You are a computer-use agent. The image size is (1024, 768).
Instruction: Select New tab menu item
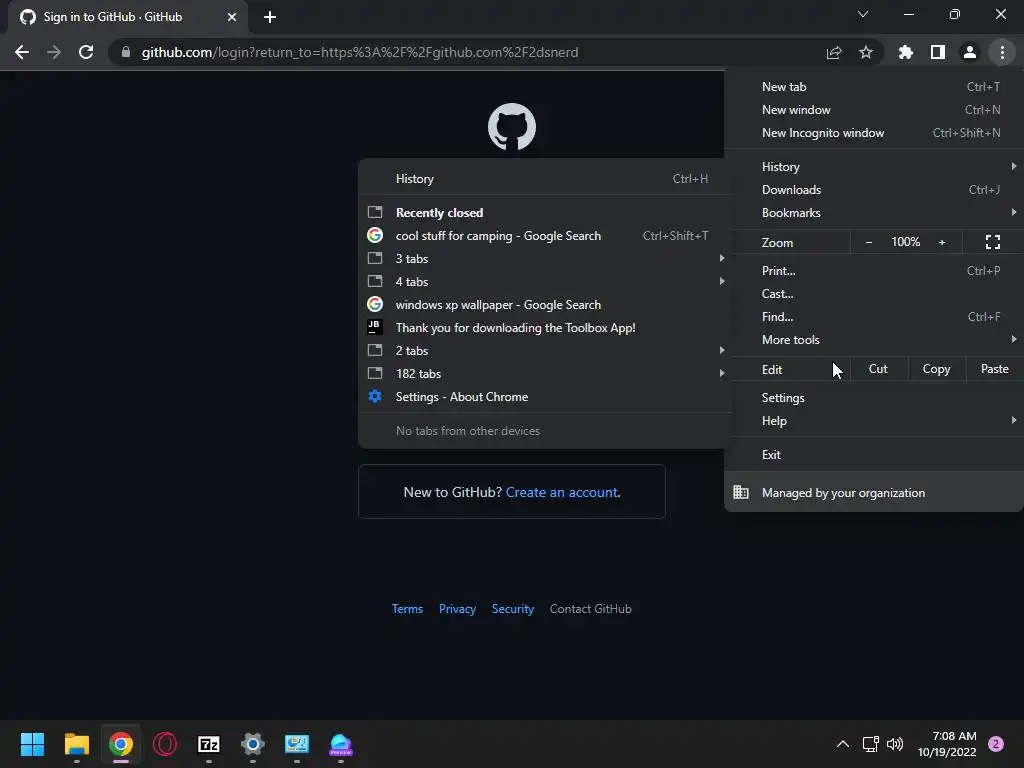tap(874, 87)
